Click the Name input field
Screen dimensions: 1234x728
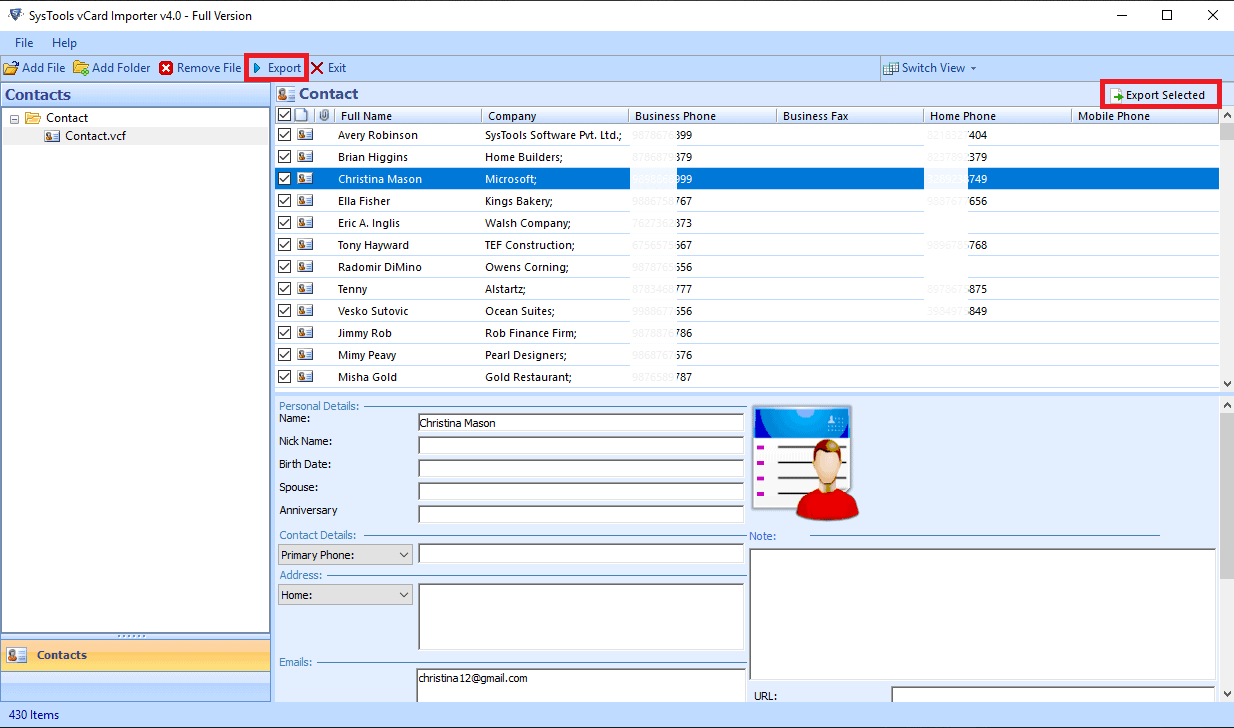click(x=581, y=423)
